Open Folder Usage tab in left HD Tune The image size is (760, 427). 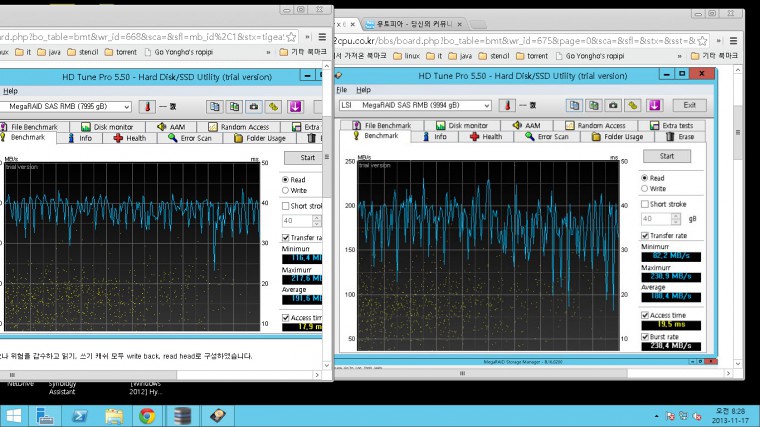tap(260, 138)
